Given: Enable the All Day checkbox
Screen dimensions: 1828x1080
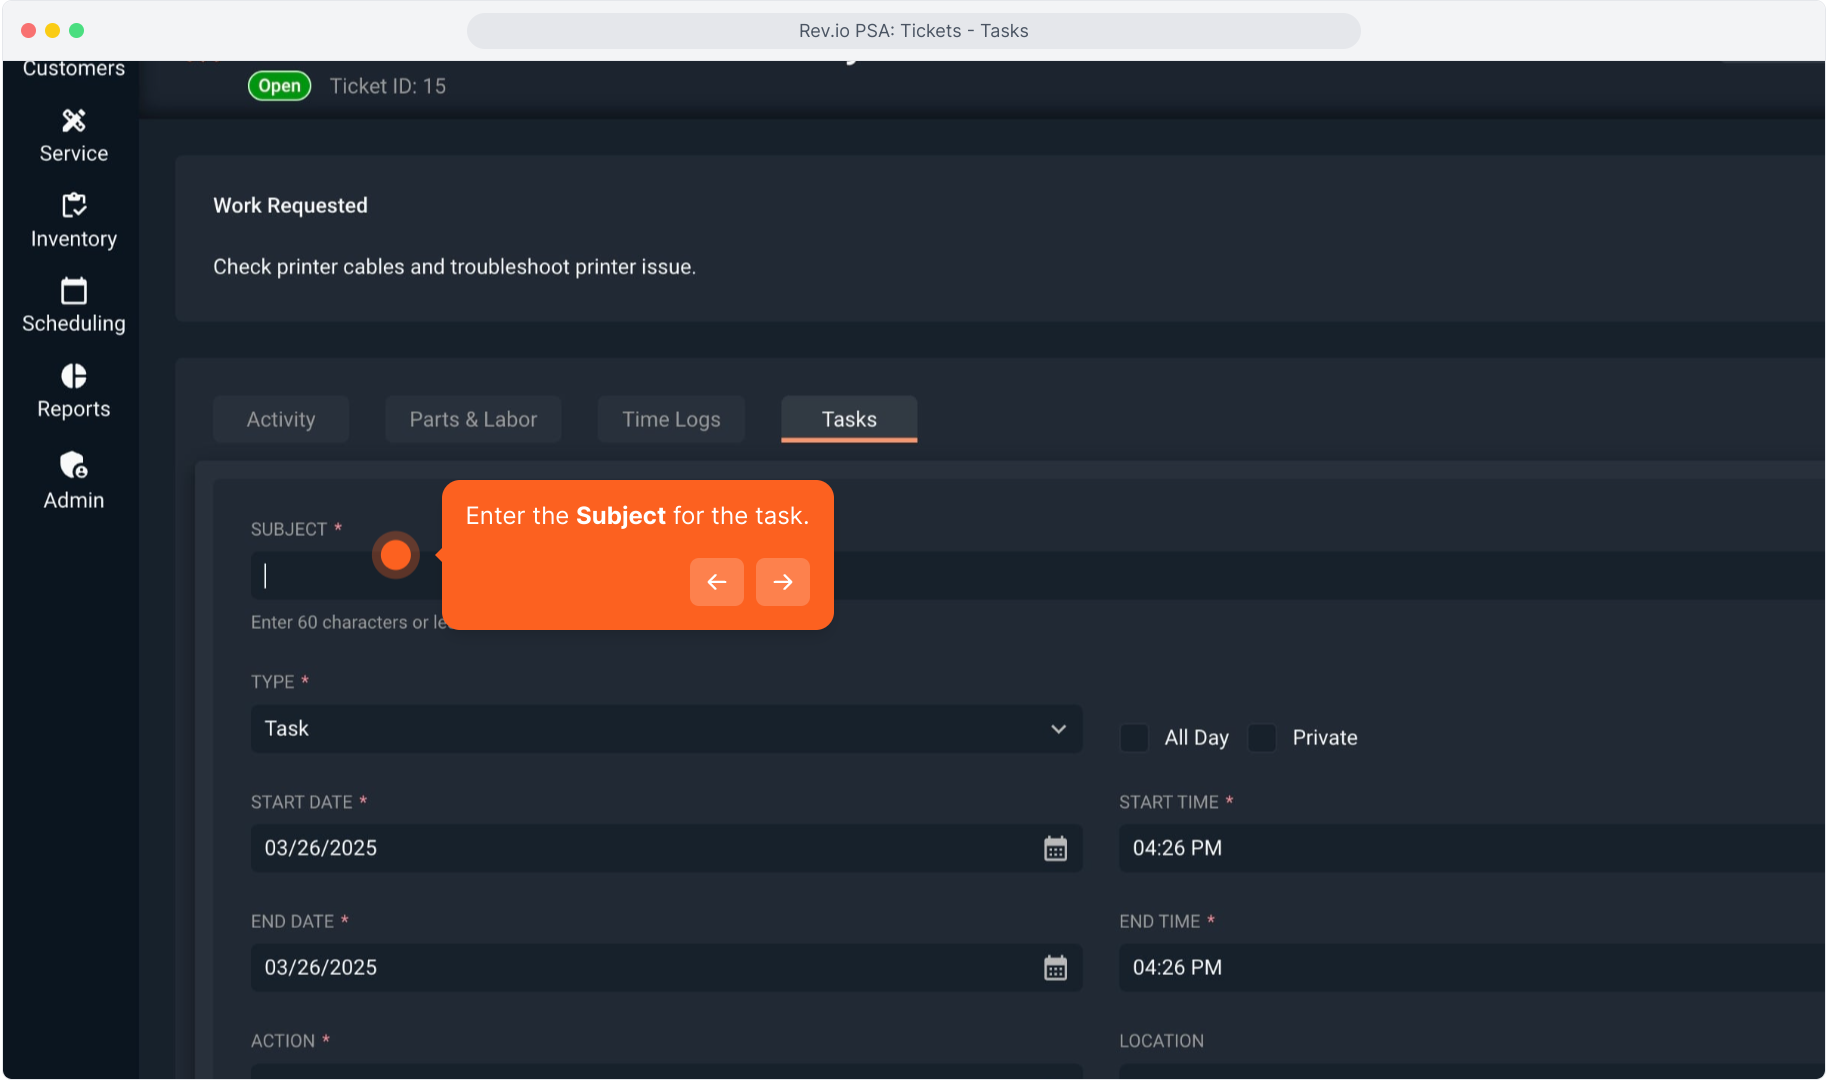Looking at the screenshot, I should click(x=1134, y=738).
